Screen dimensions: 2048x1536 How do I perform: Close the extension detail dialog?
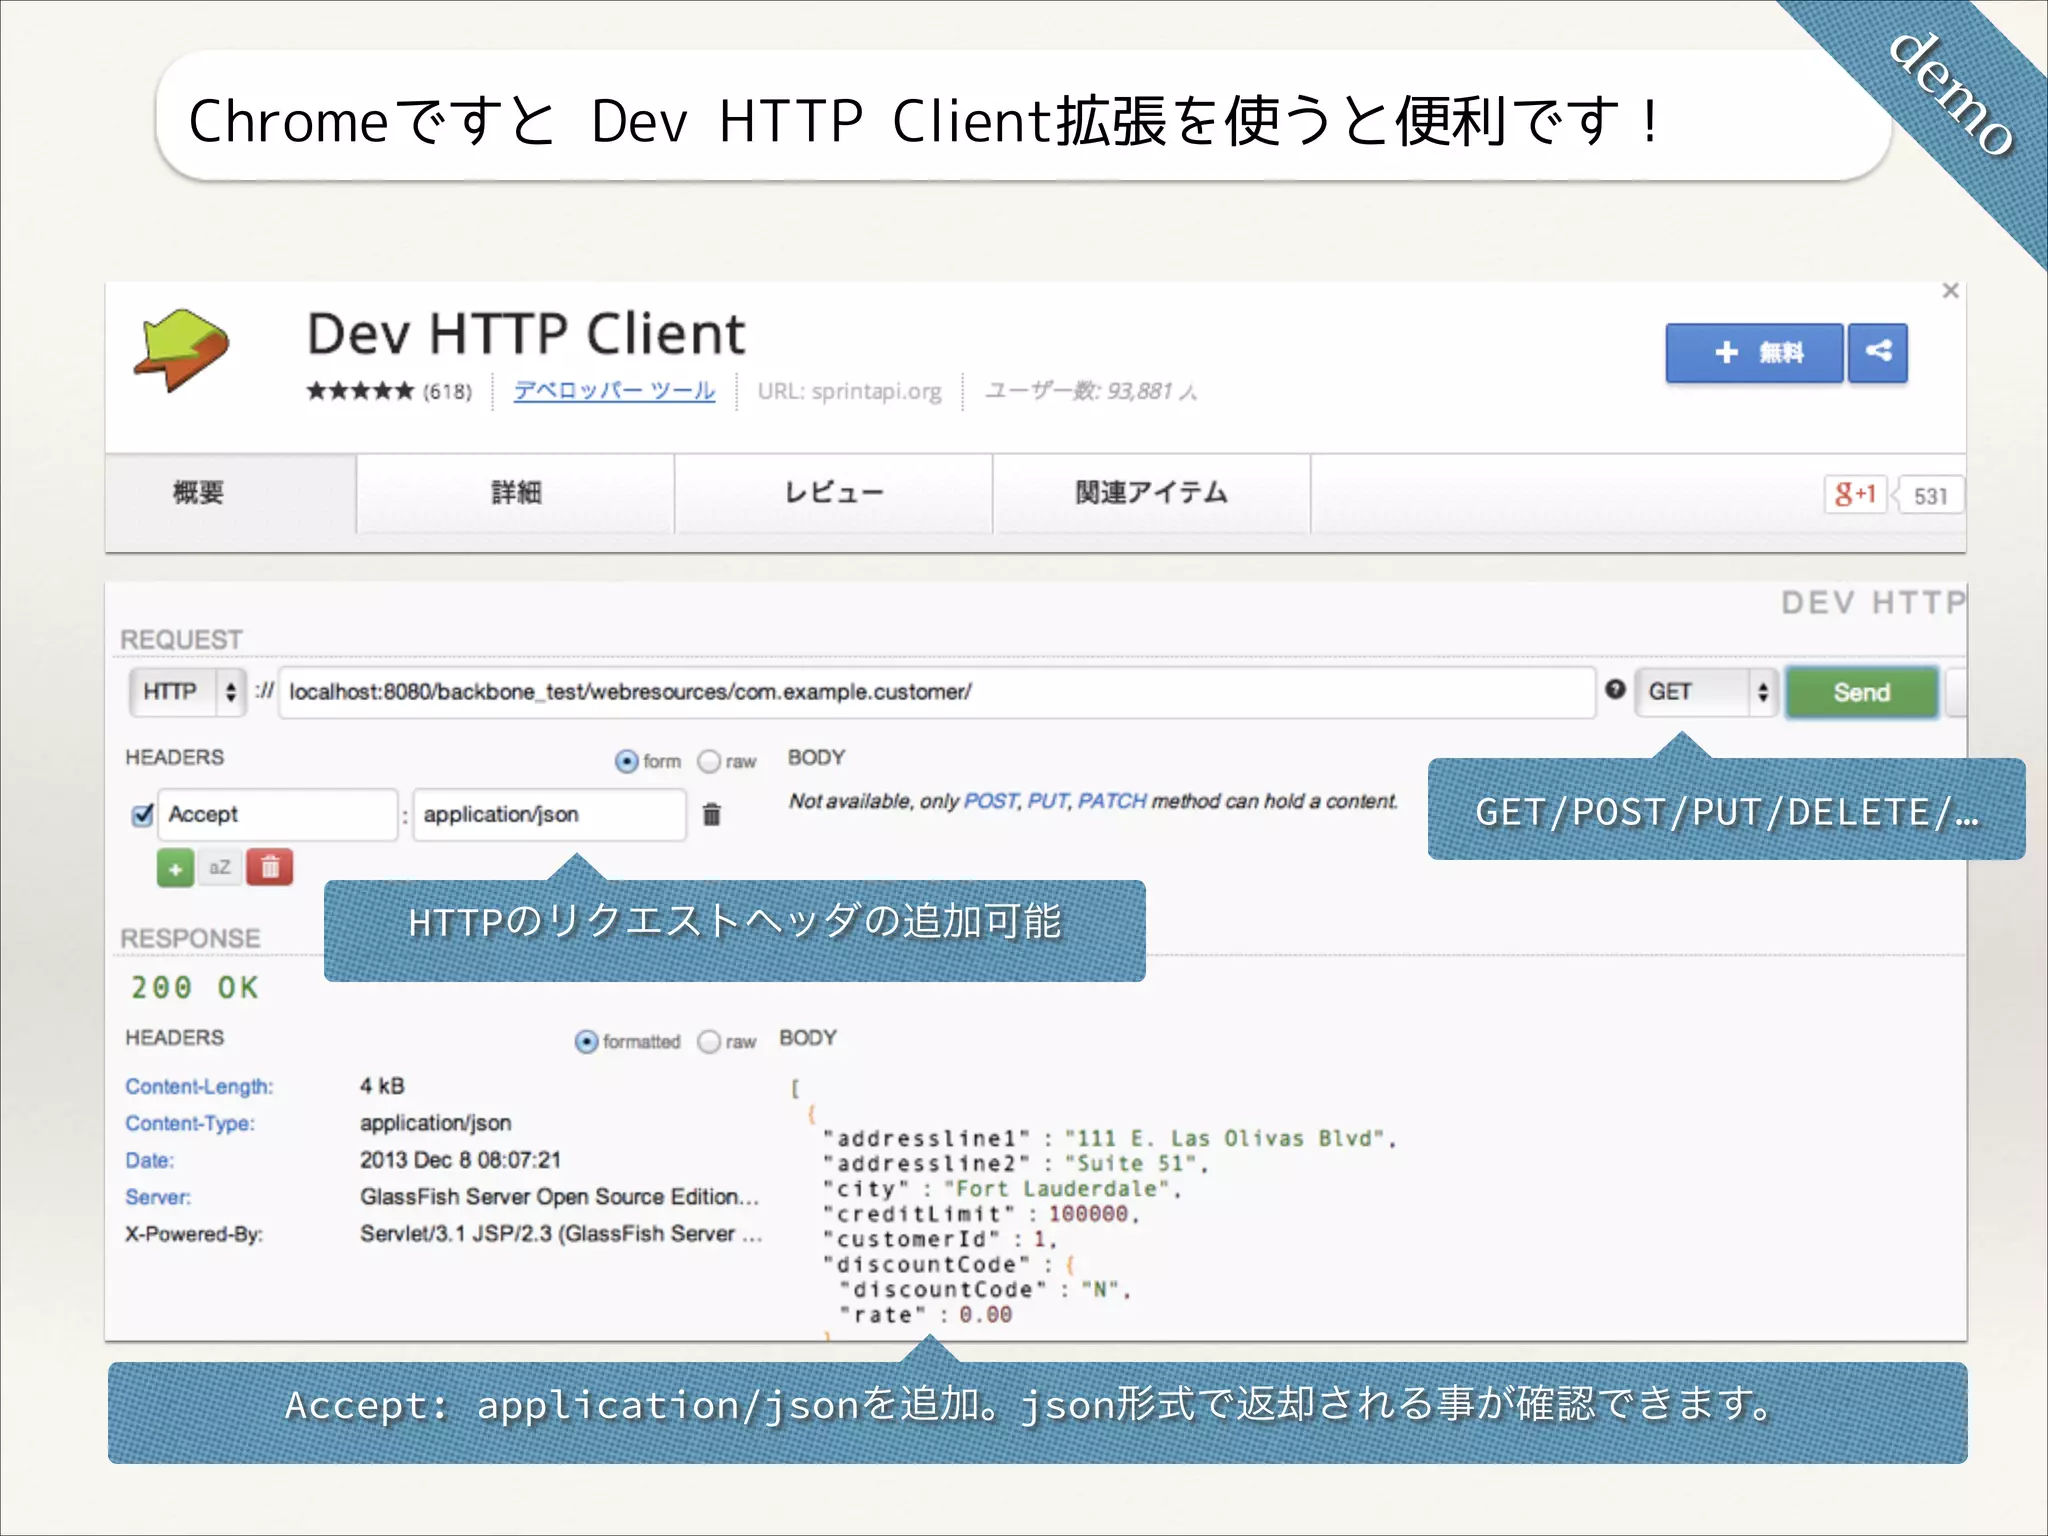coord(1950,291)
